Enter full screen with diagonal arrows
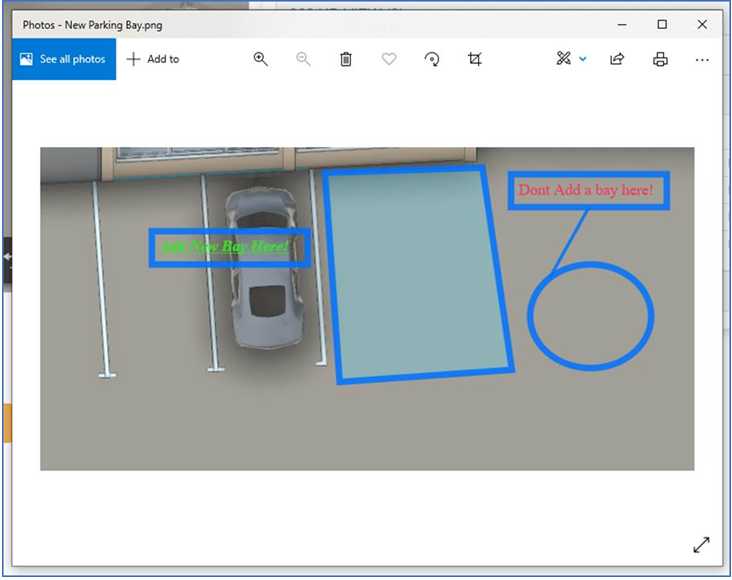Image resolution: width=732 pixels, height=580 pixels. (x=701, y=545)
